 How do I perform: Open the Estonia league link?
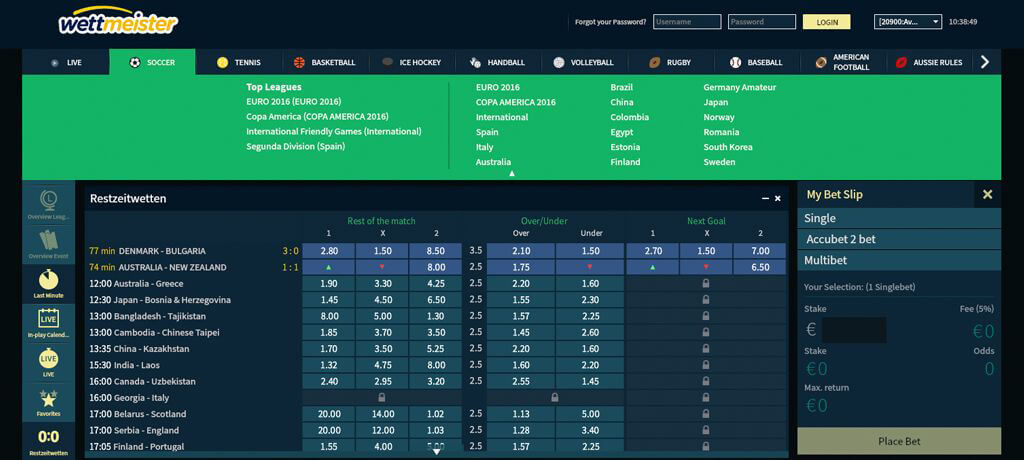(625, 147)
